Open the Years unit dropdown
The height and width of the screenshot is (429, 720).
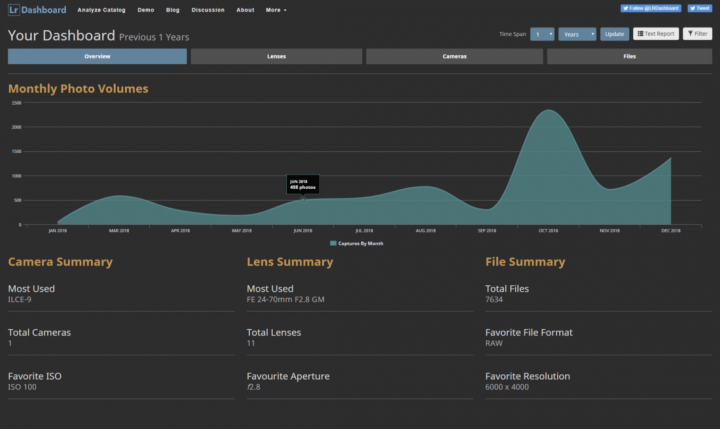click(577, 34)
